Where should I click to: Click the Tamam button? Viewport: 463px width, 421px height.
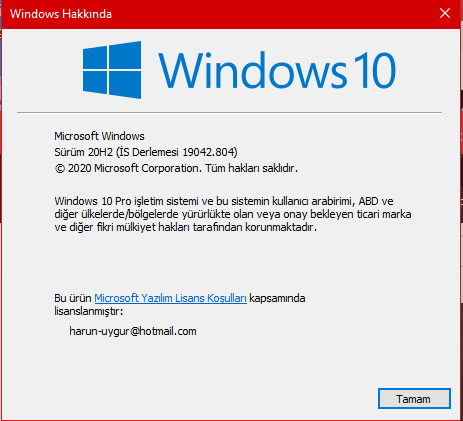coord(414,399)
